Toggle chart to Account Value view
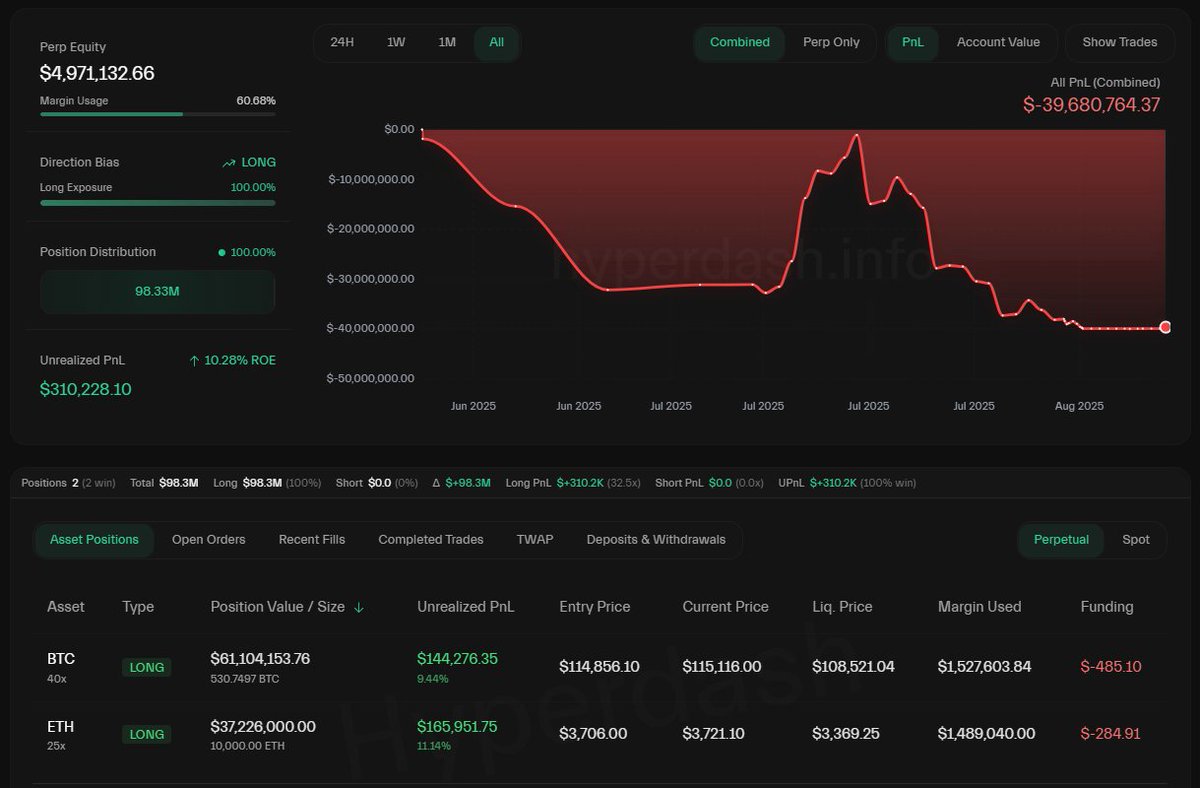The width and height of the screenshot is (1200, 788). point(998,42)
